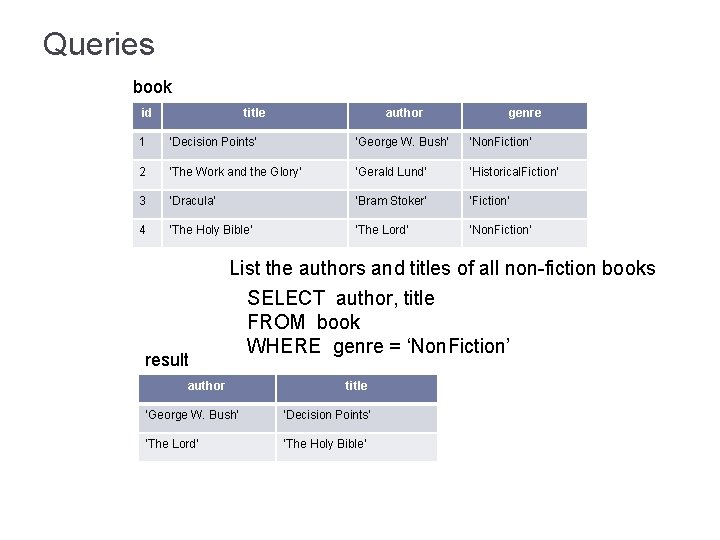Click 'title' header in the book table
Image resolution: width=720 pixels, height=540 pixels.
[x=254, y=114]
